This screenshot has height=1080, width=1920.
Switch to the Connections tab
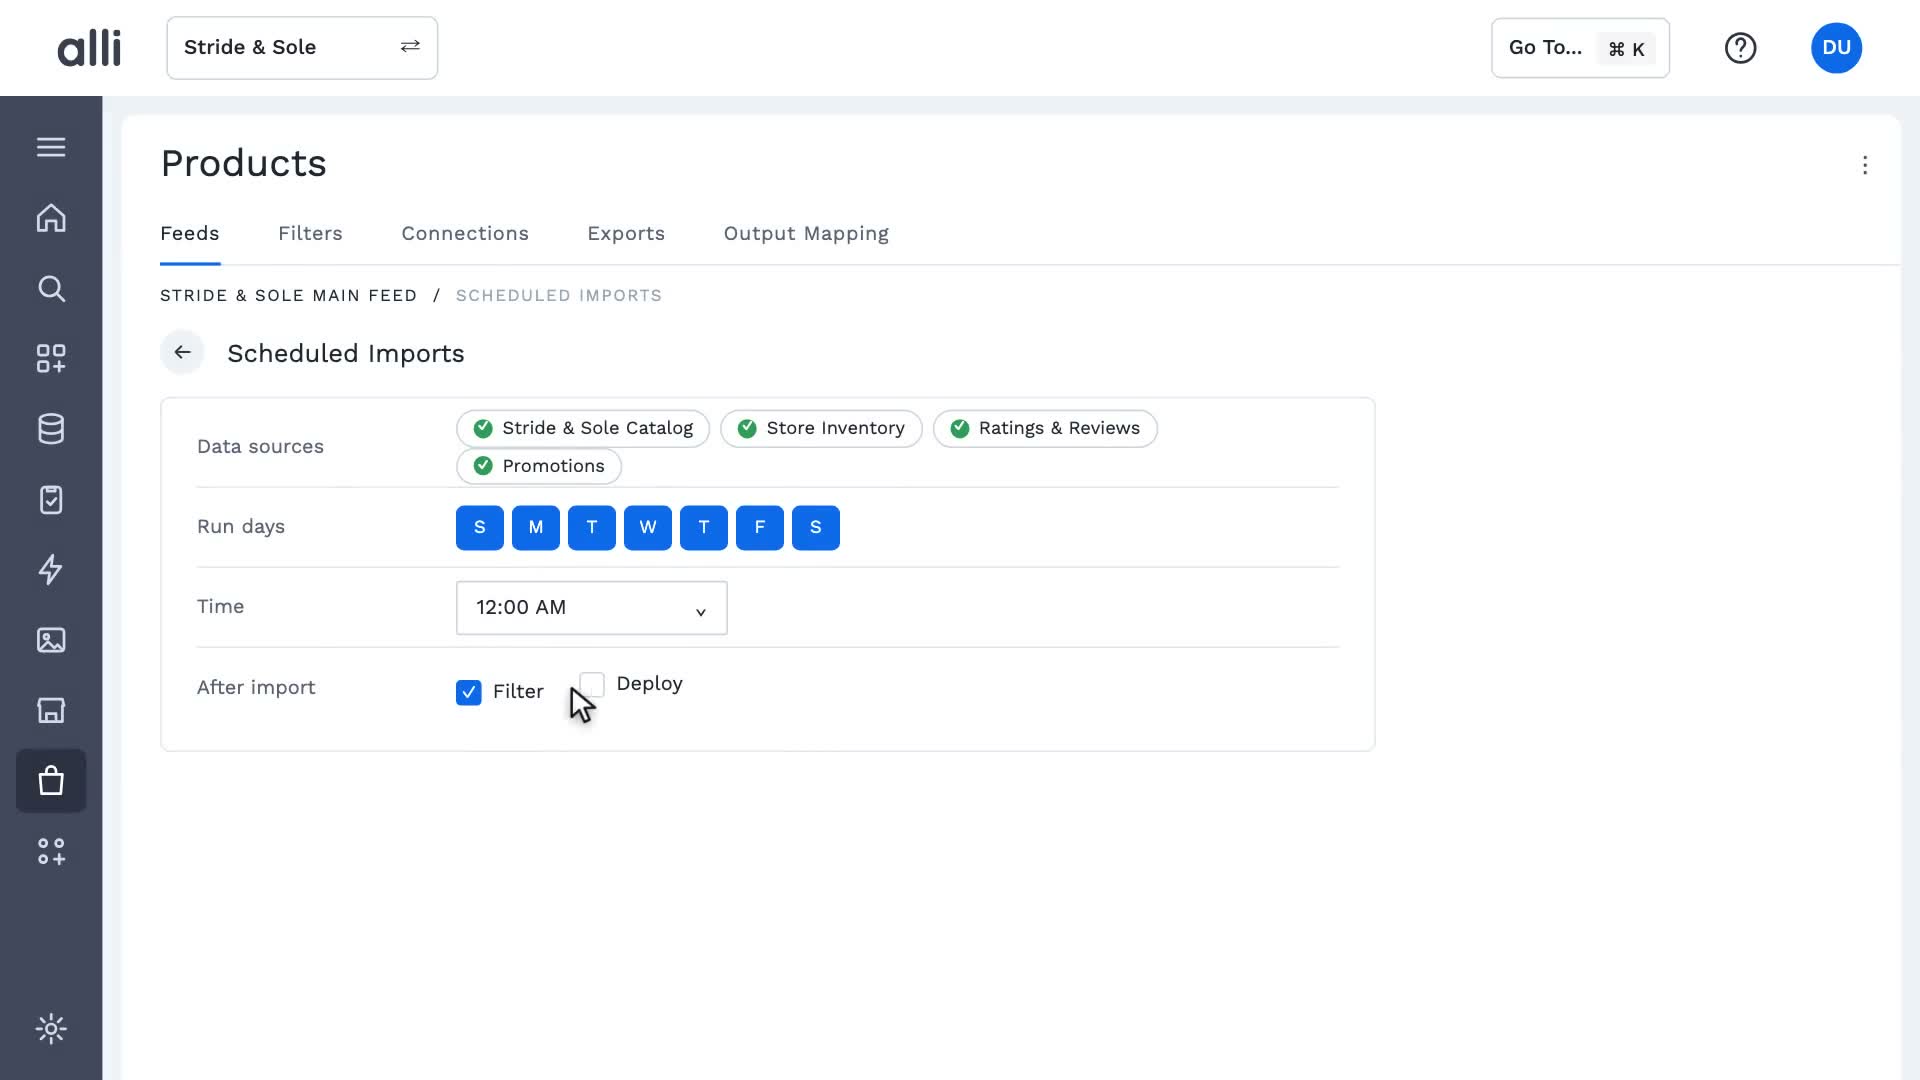[x=465, y=234]
